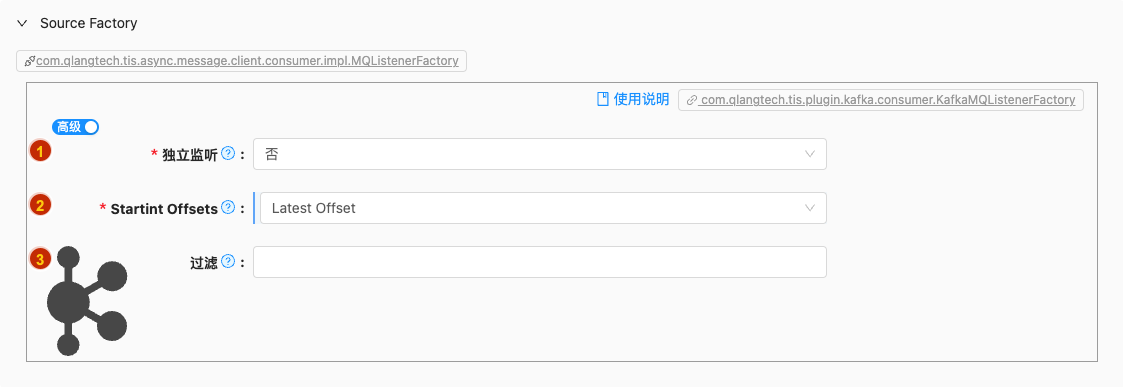Click the arrow on the Latest Offset select

click(x=810, y=208)
